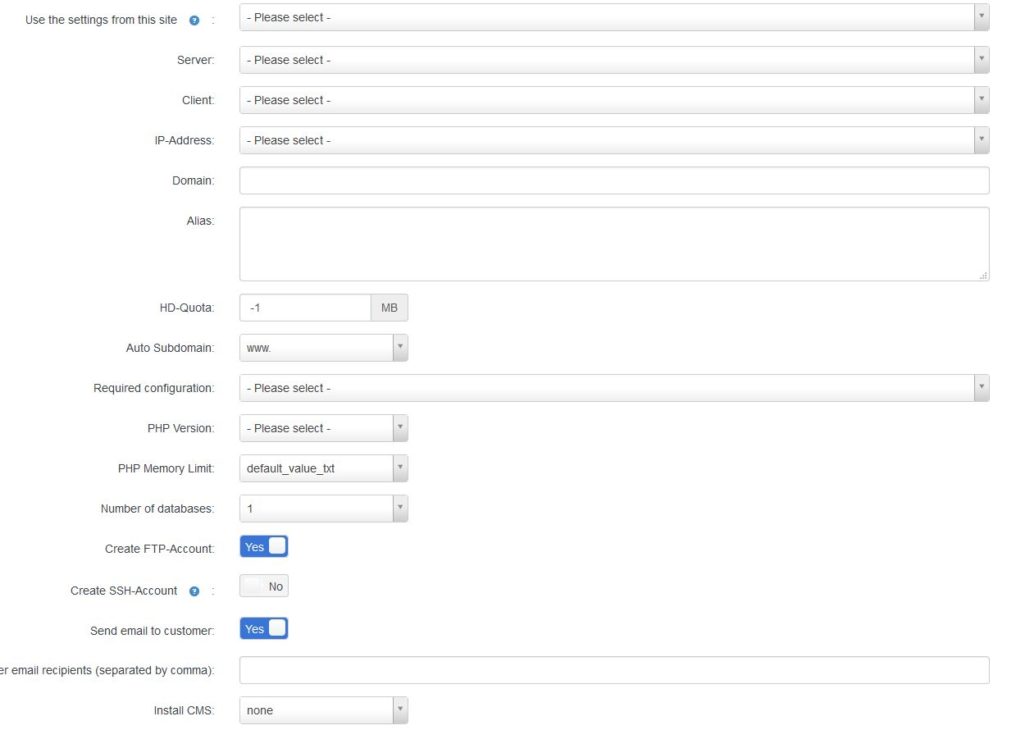
Task: Open help icon beside Create SSH-Account
Action: tap(194, 591)
